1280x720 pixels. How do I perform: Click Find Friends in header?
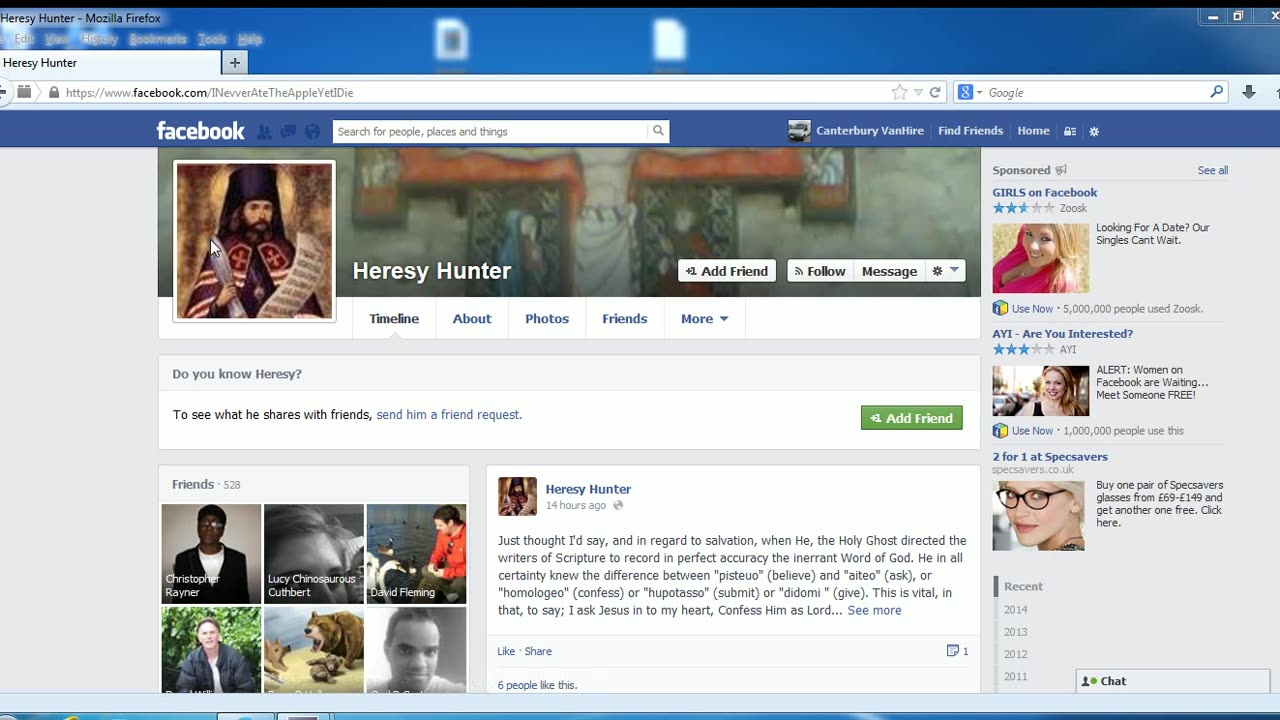970,131
